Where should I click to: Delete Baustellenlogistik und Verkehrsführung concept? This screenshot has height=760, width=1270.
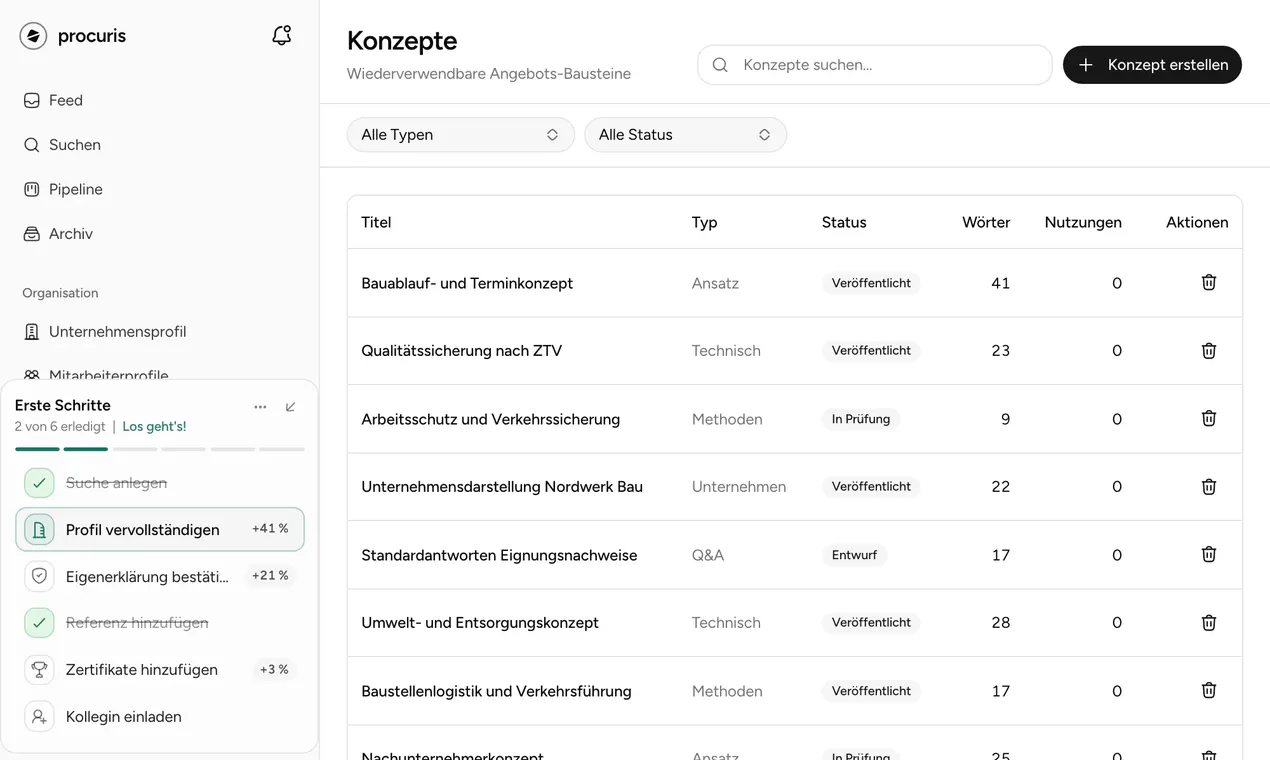pyautogui.click(x=1208, y=691)
